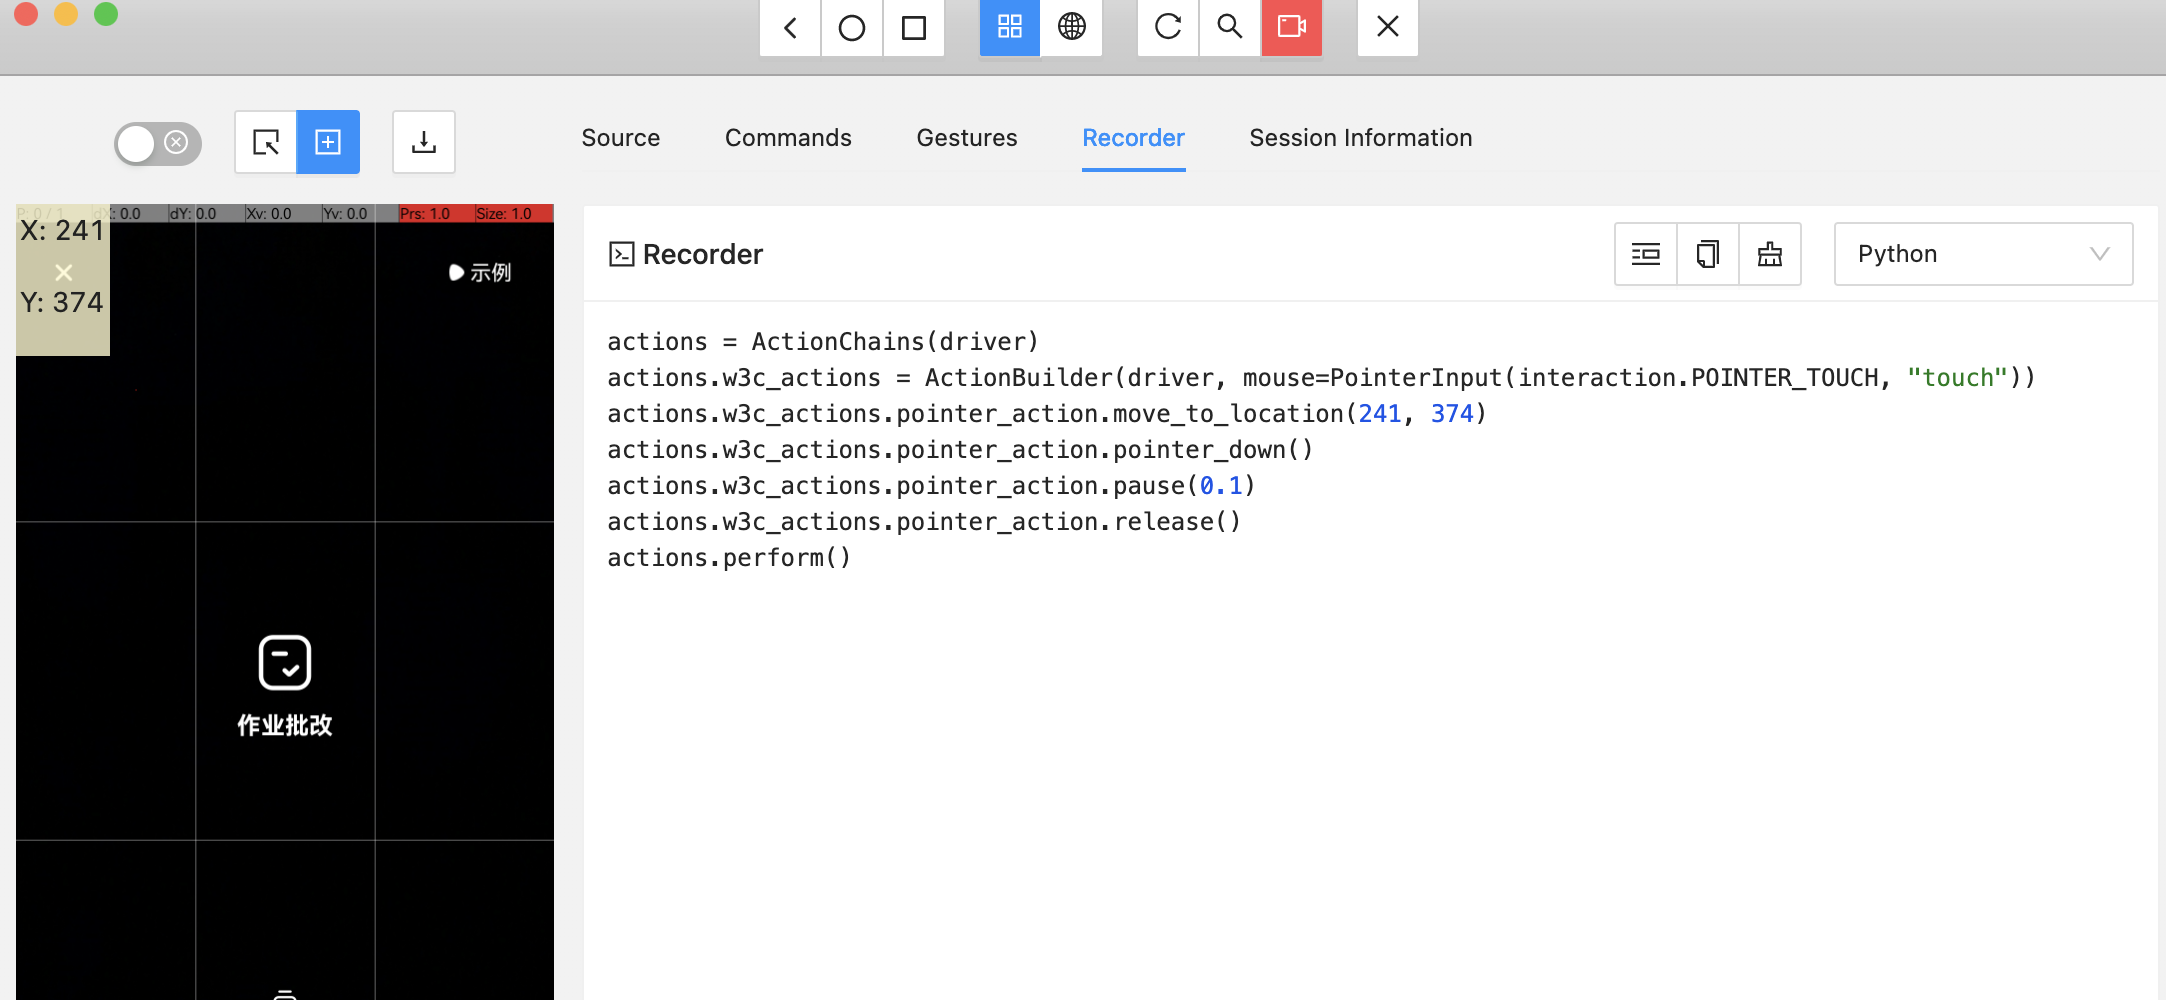Image resolution: width=2166 pixels, height=1000 pixels.
Task: Refresh the app source
Action: pyautogui.click(x=1167, y=28)
